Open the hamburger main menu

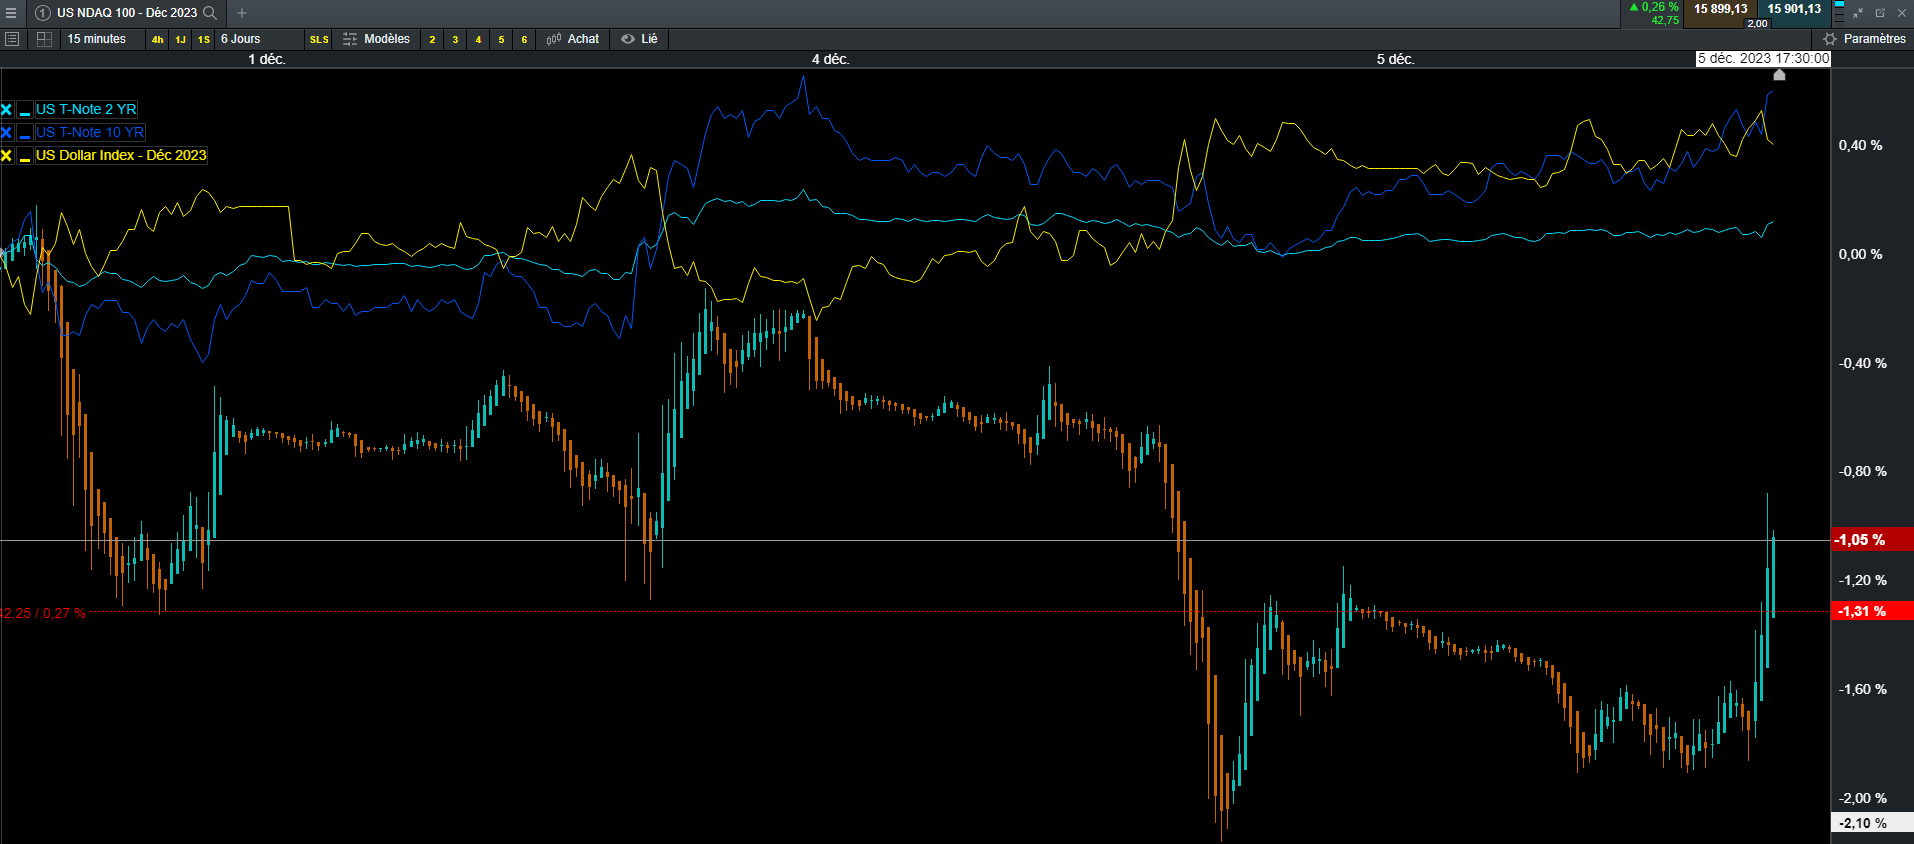11,13
